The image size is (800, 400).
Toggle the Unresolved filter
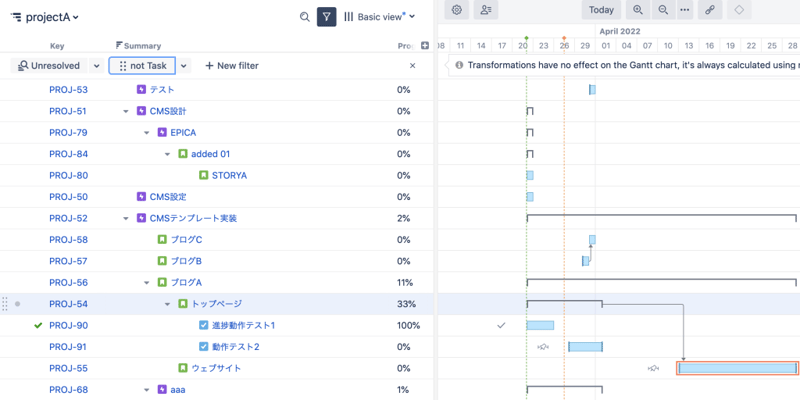[x=50, y=65]
